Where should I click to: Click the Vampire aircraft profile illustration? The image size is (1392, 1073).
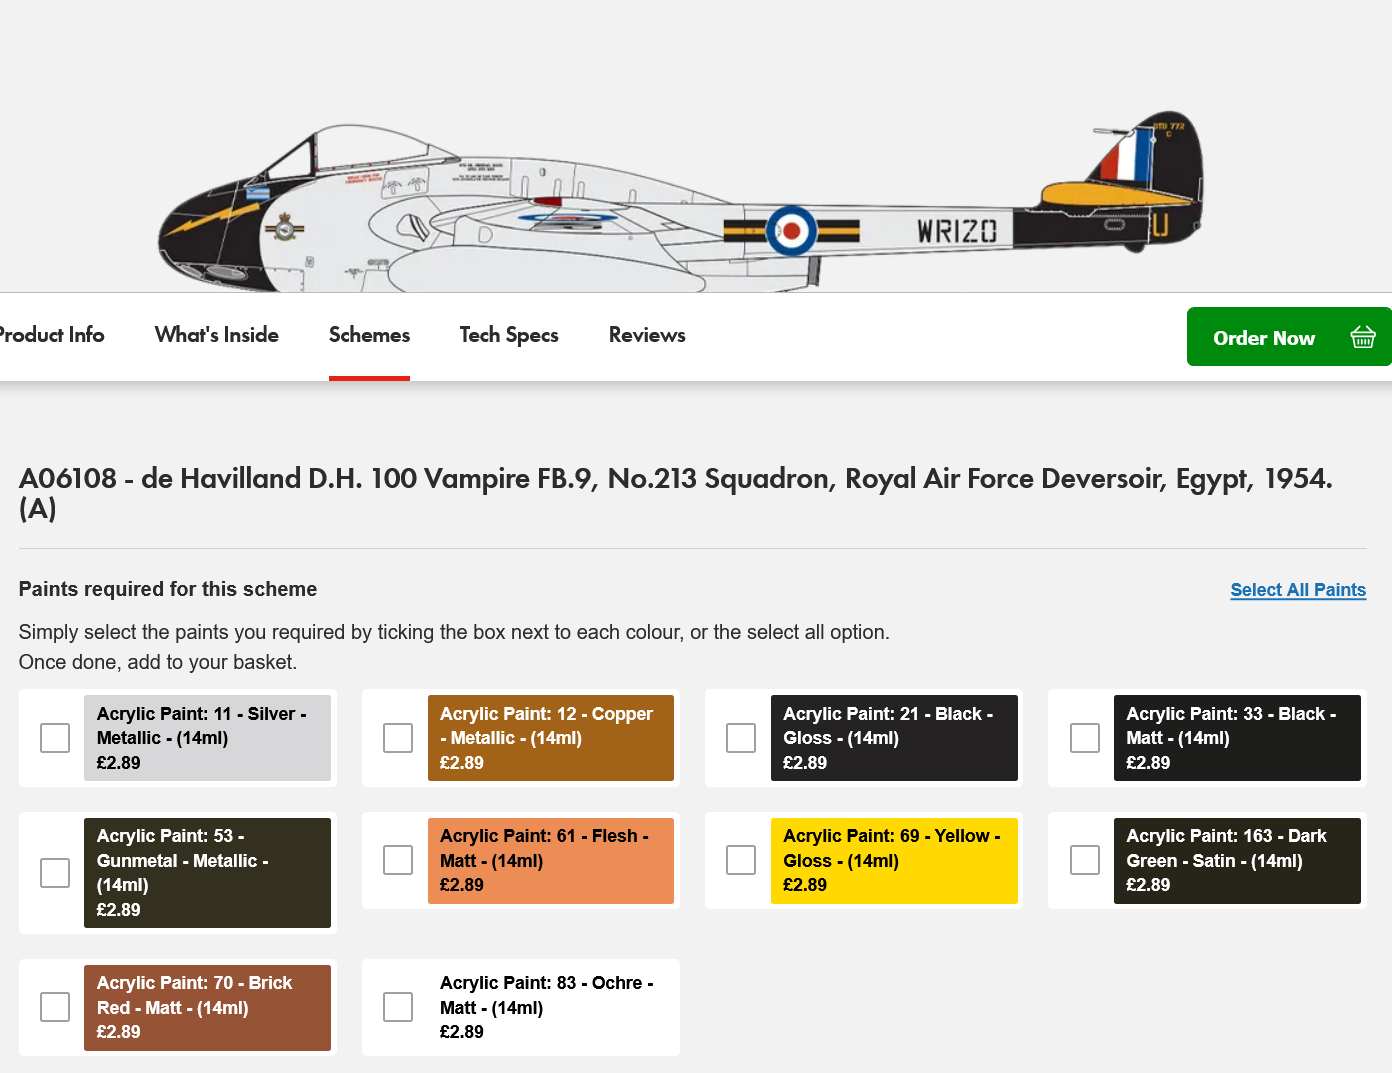[x=680, y=203]
